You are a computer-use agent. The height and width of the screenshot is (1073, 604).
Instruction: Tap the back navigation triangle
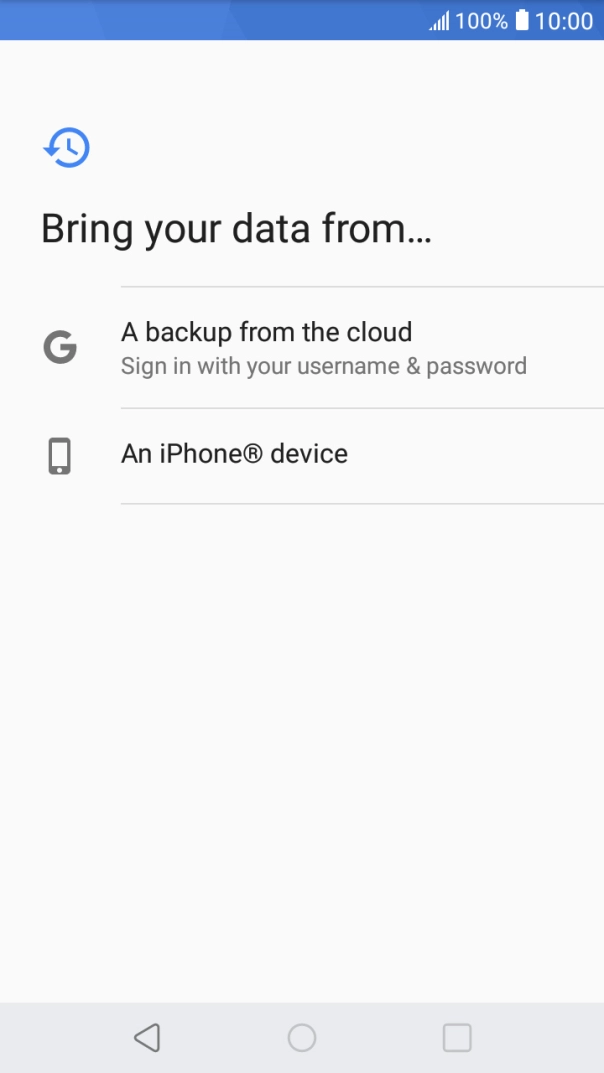[147, 1037]
